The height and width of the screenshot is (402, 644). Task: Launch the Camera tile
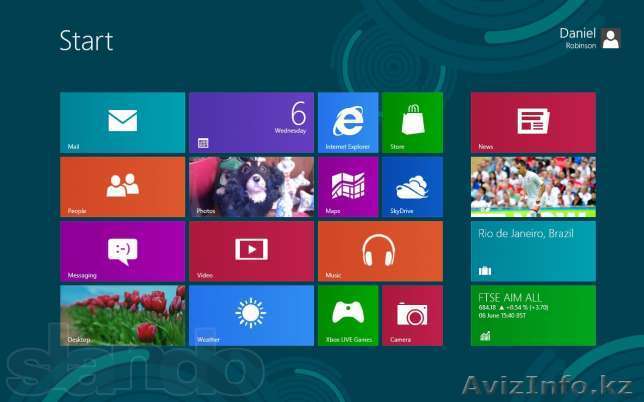click(412, 315)
